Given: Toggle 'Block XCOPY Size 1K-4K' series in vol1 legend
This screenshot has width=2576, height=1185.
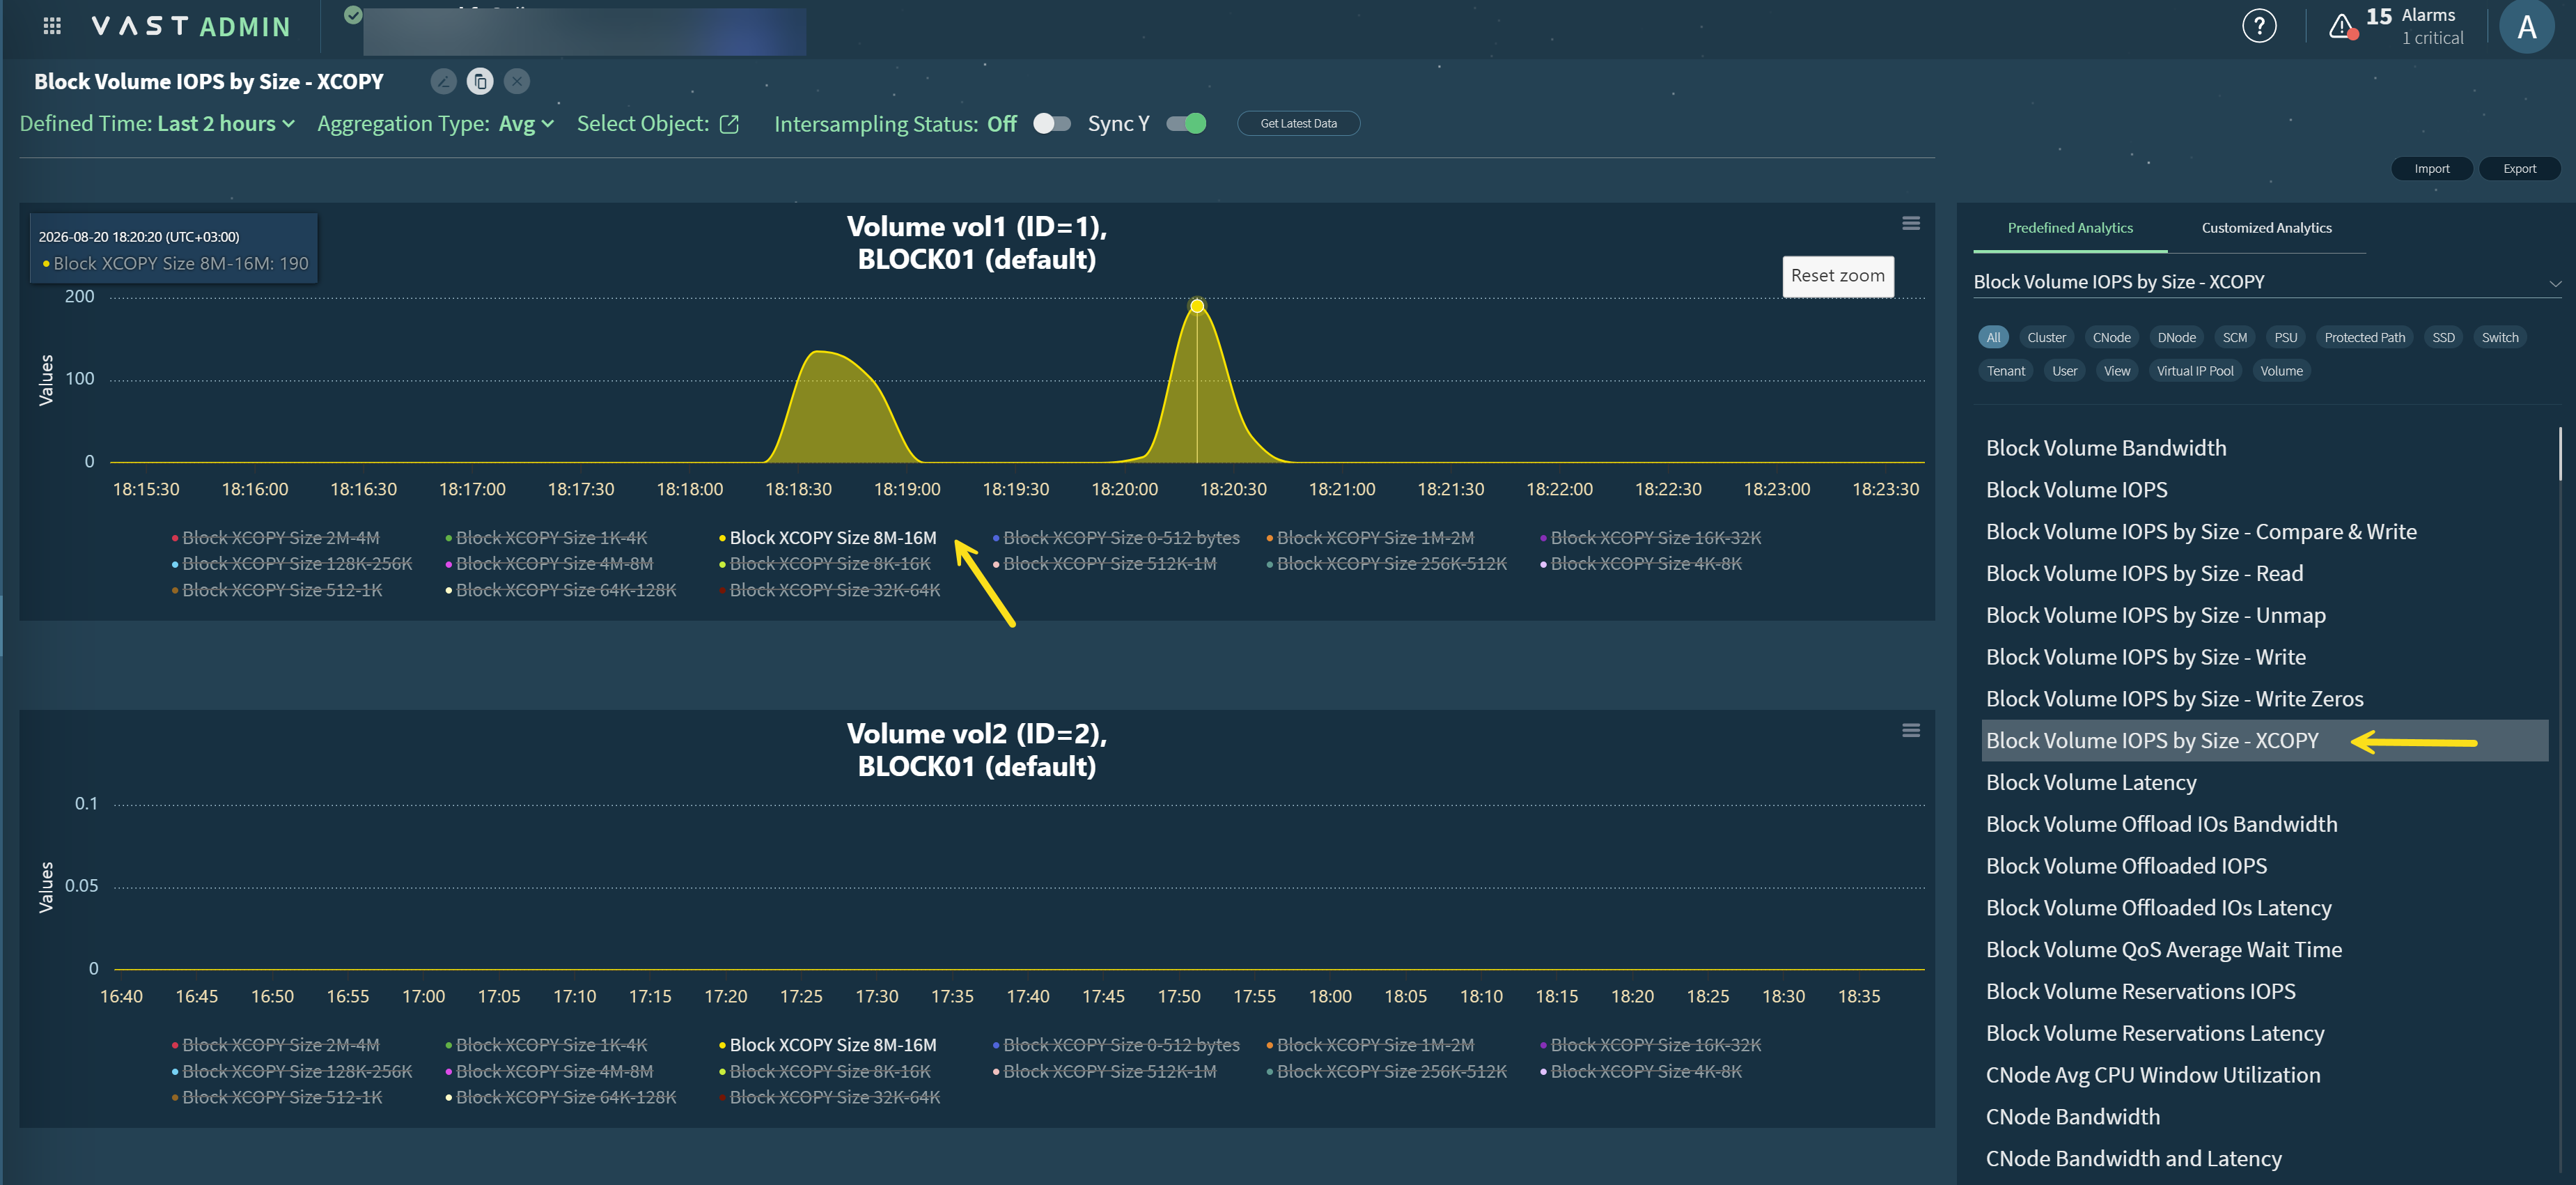Looking at the screenshot, I should [x=546, y=537].
